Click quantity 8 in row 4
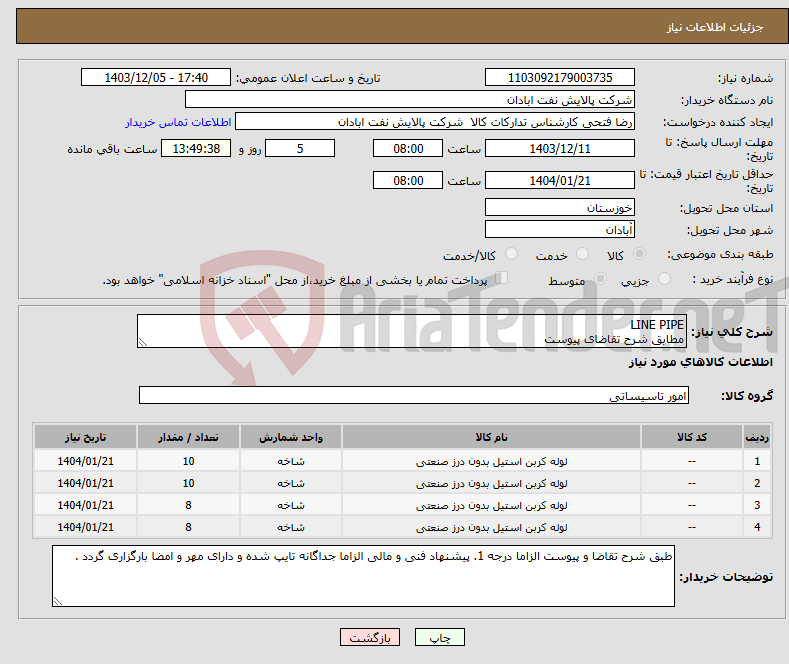This screenshot has height=664, width=789. coord(188,527)
